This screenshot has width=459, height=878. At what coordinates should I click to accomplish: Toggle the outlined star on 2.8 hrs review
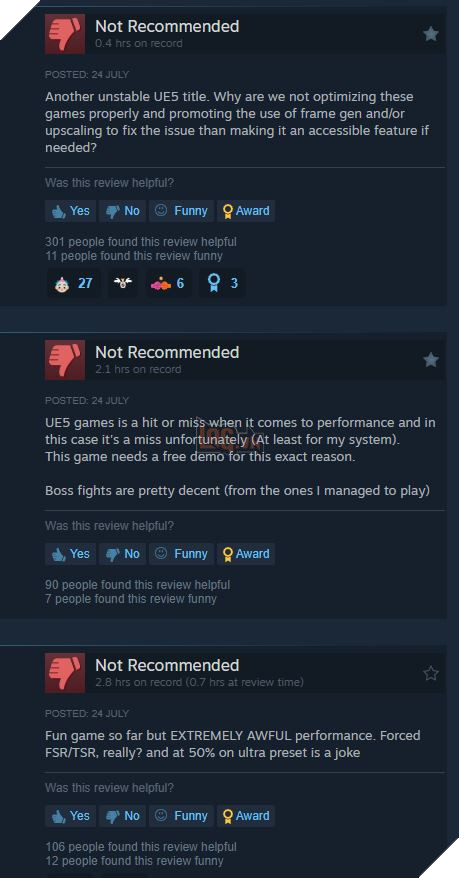[430, 673]
